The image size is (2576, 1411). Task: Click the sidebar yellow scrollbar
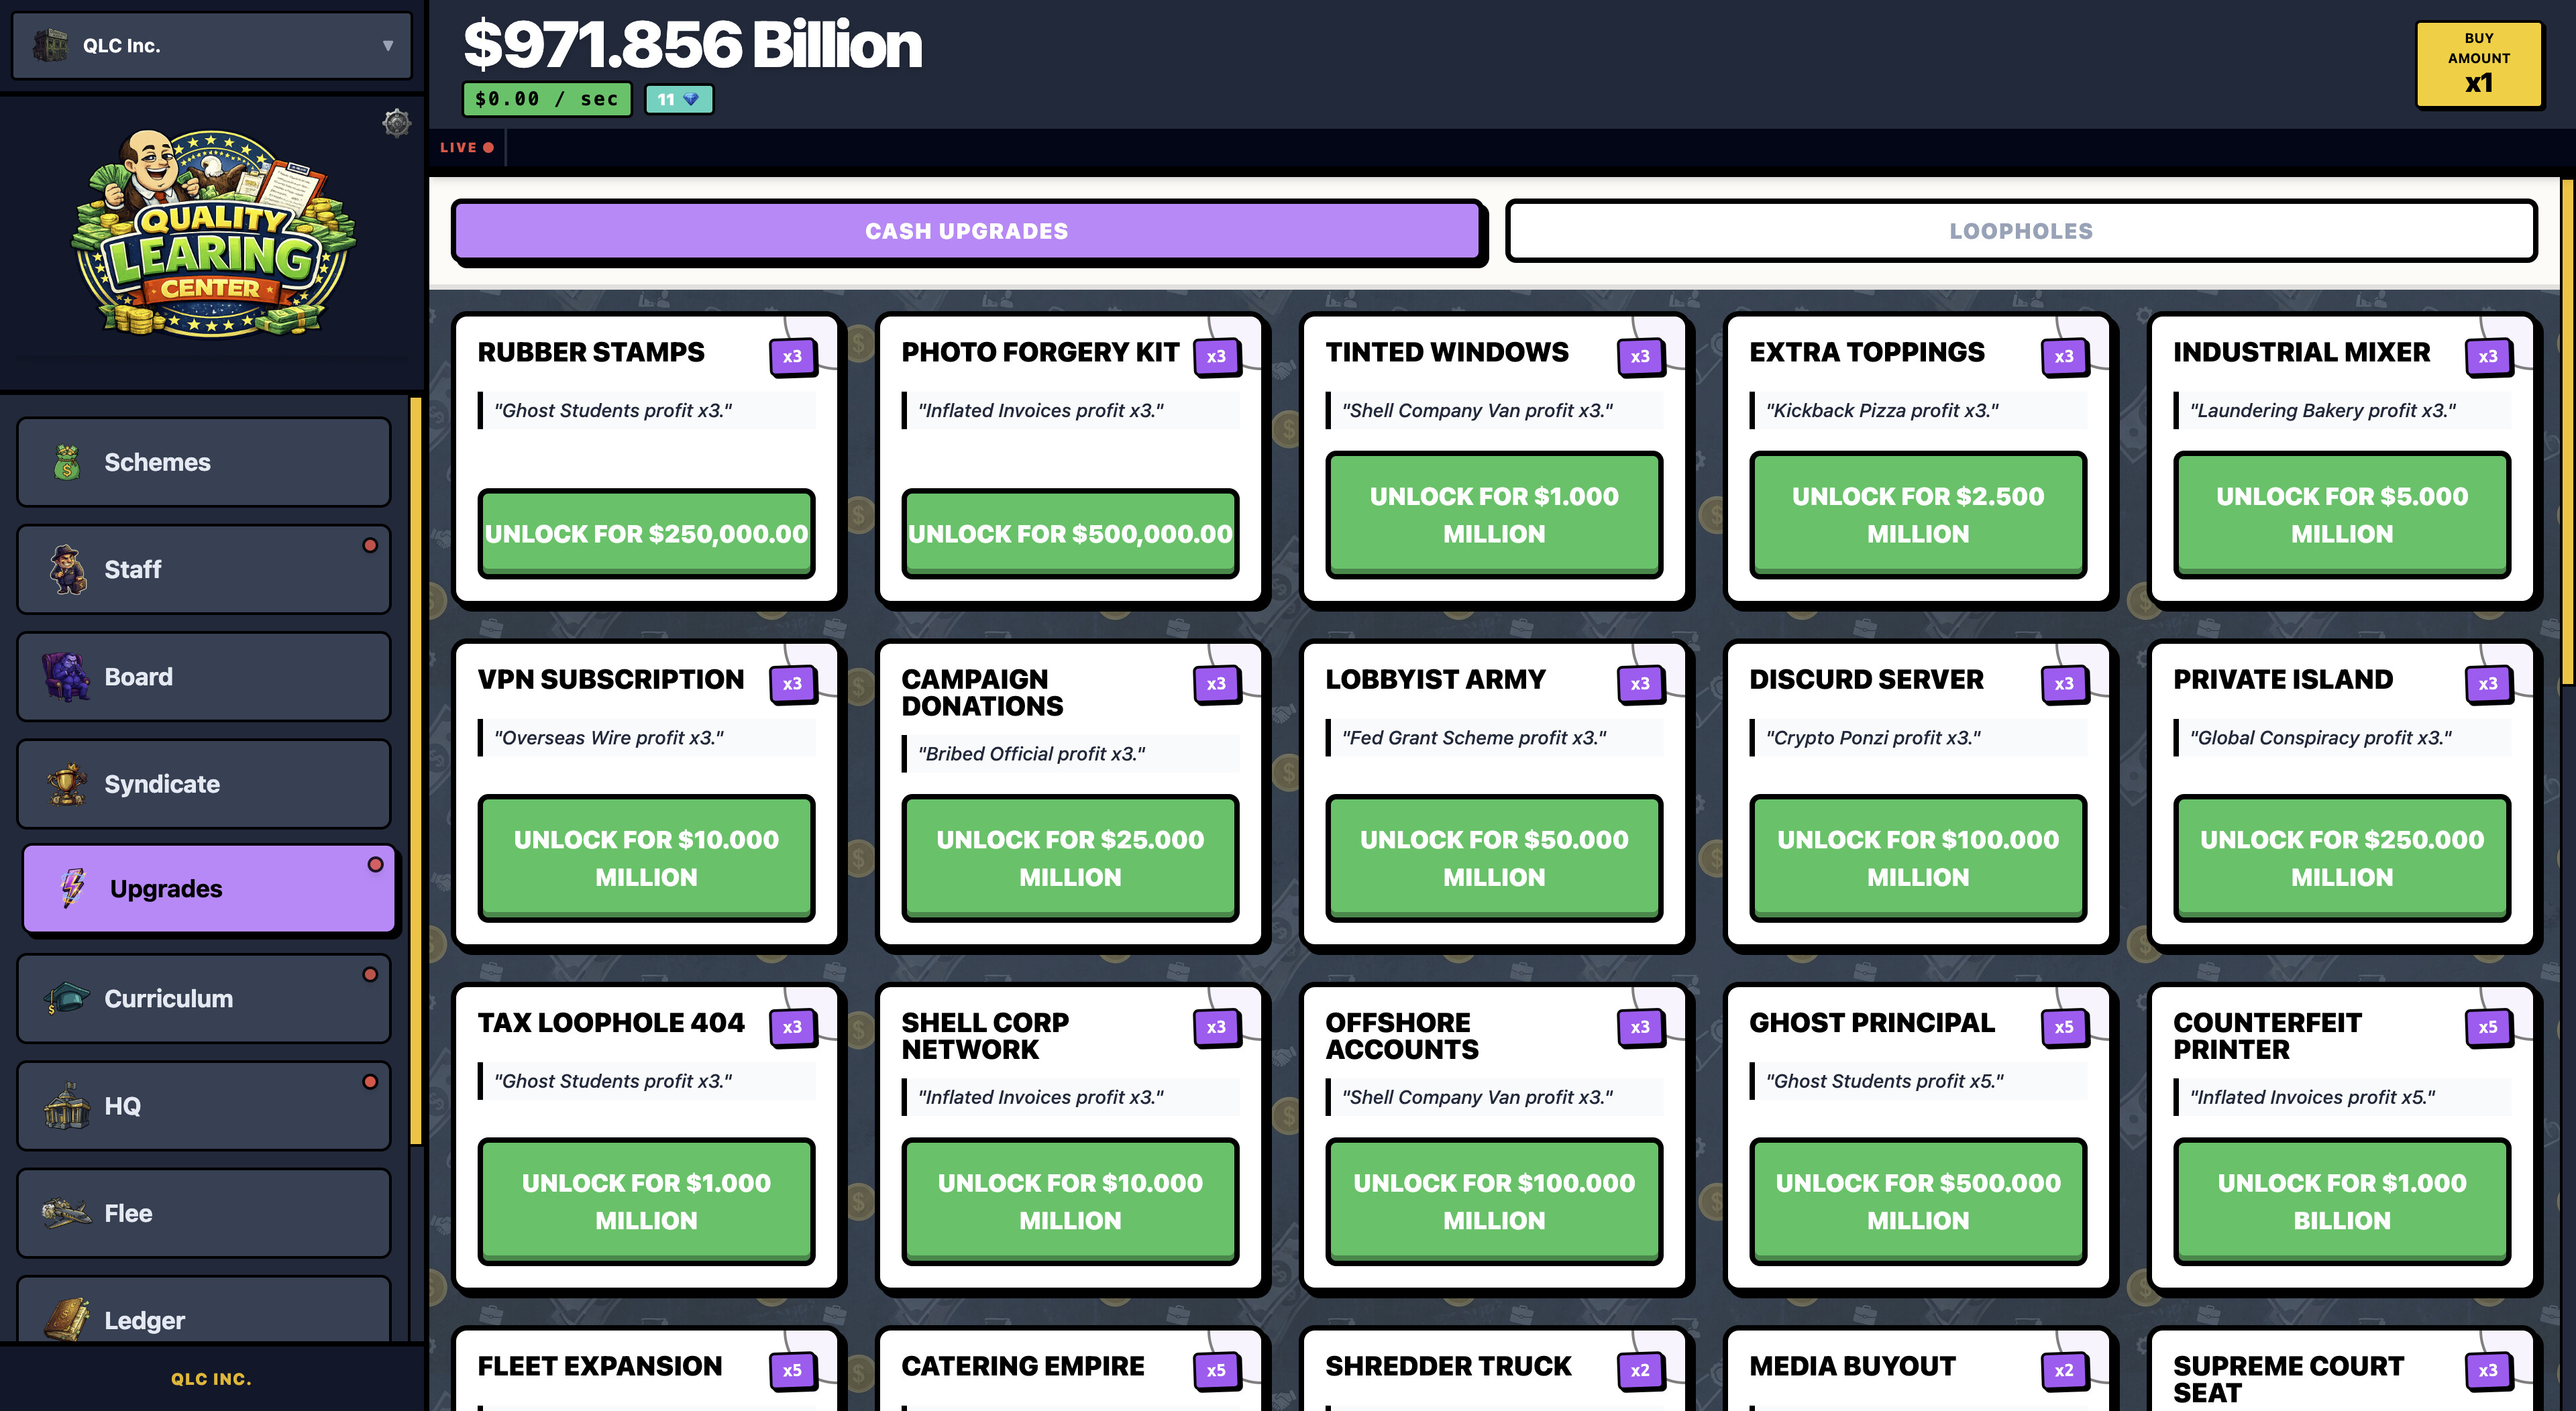coord(416,770)
